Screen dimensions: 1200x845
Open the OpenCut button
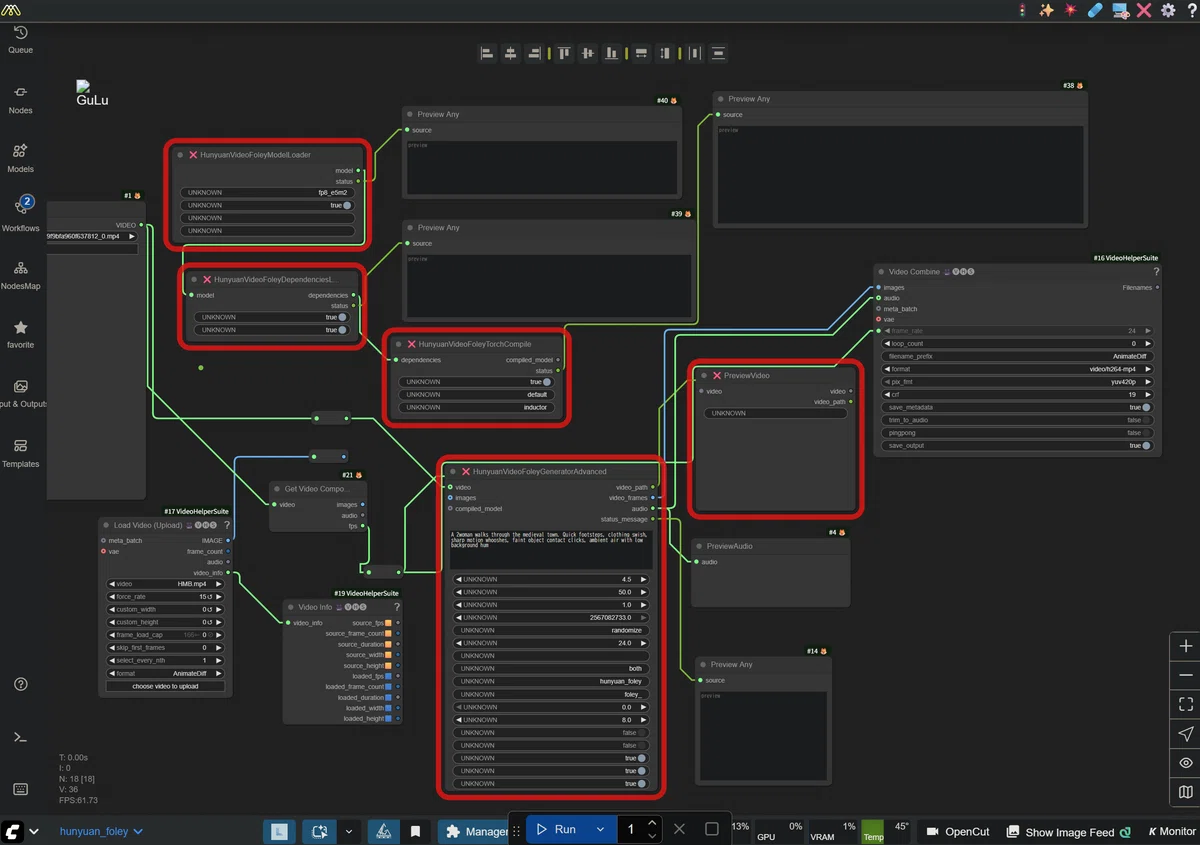(958, 831)
